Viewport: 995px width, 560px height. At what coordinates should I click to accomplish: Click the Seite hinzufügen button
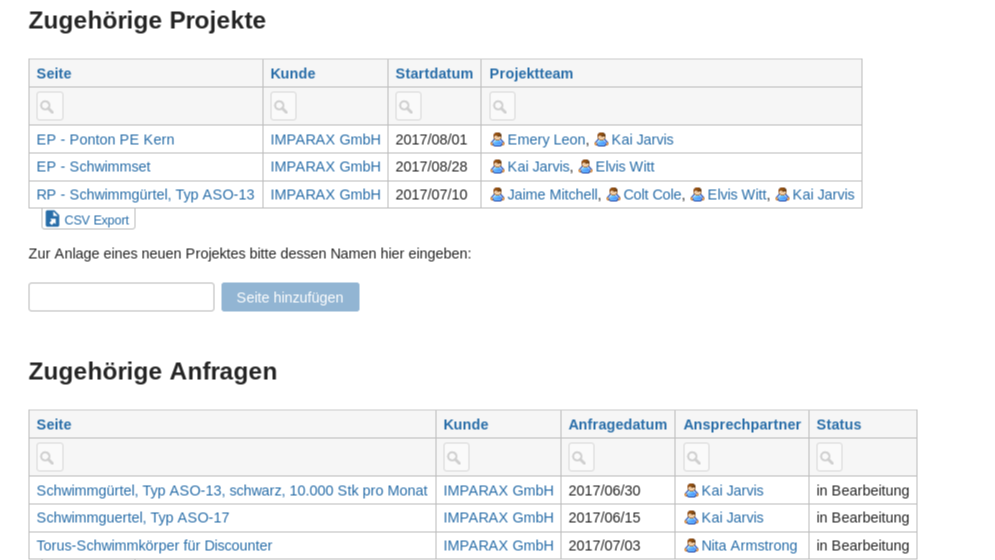[290, 297]
